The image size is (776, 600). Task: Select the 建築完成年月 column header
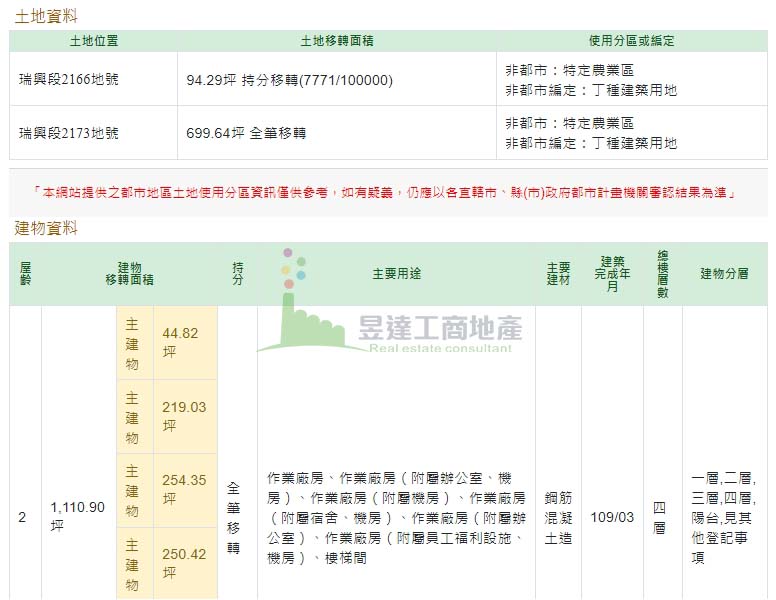pyautogui.click(x=612, y=274)
